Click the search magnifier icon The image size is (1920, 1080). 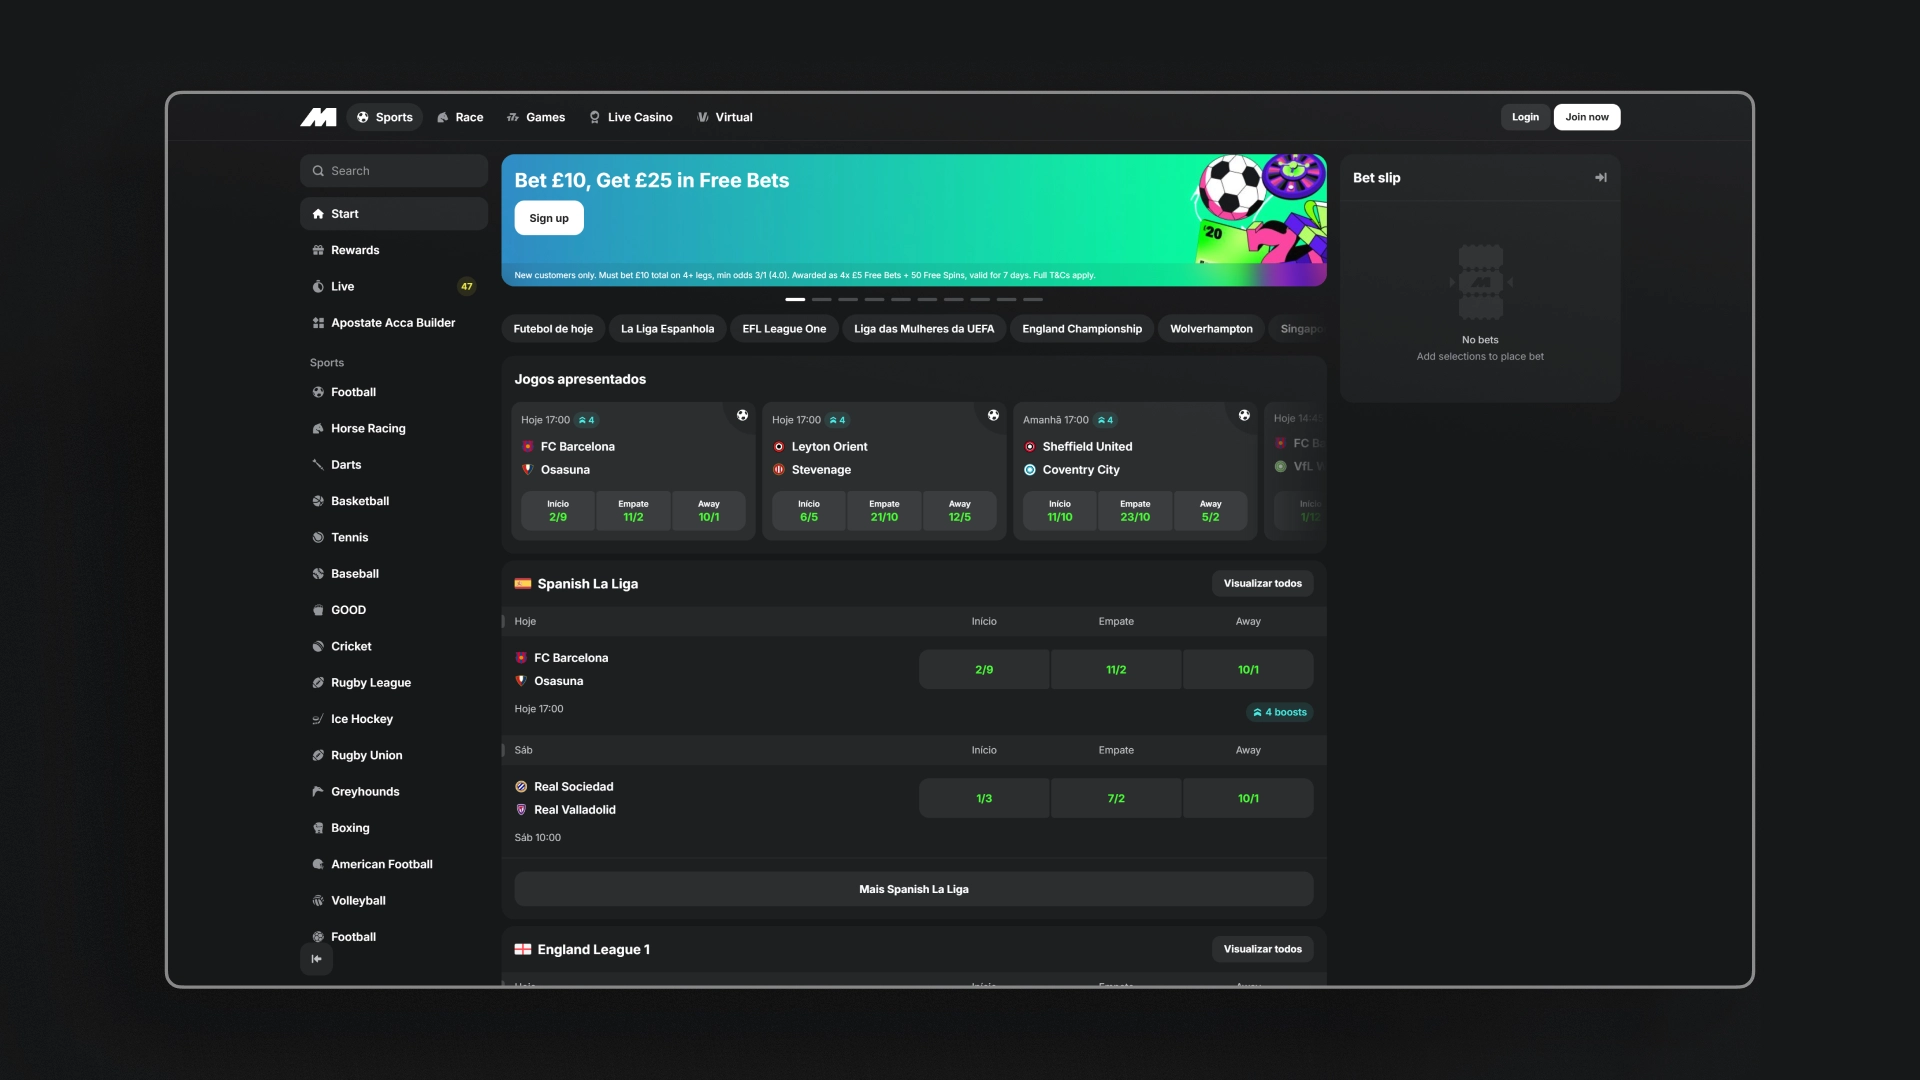[318, 171]
